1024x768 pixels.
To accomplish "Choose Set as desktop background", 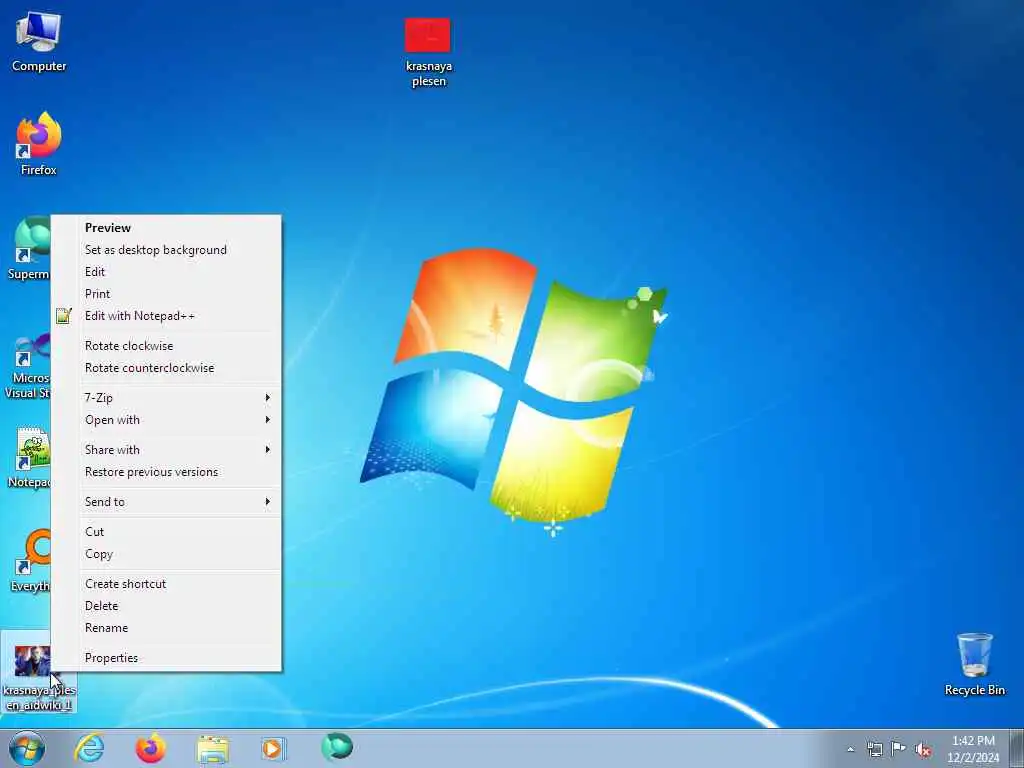I will (x=166, y=249).
